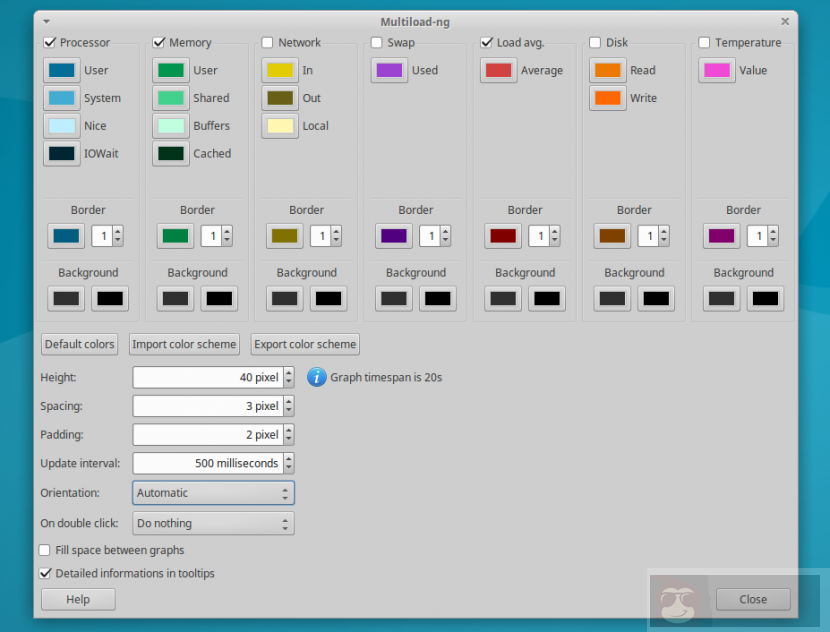Open the Orientation dropdown
830x632 pixels.
click(213, 493)
